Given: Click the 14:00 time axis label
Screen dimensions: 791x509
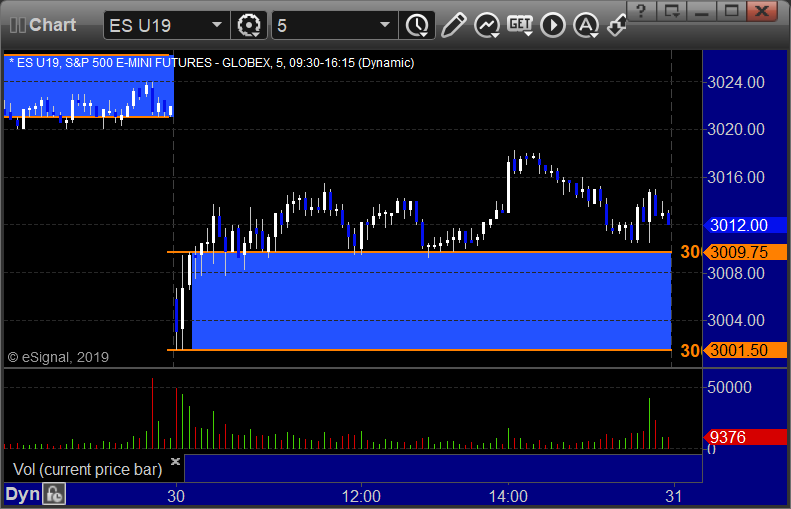Looking at the screenshot, I should coord(508,496).
